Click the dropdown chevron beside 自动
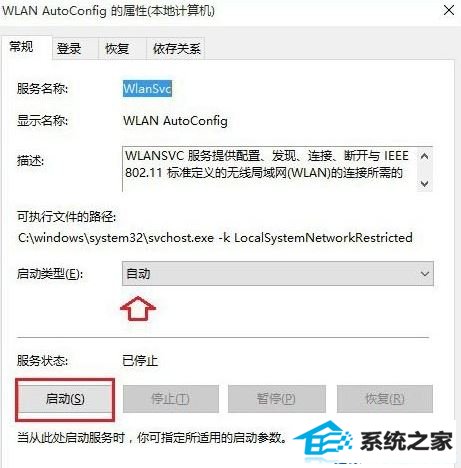The height and width of the screenshot is (468, 461). click(424, 274)
